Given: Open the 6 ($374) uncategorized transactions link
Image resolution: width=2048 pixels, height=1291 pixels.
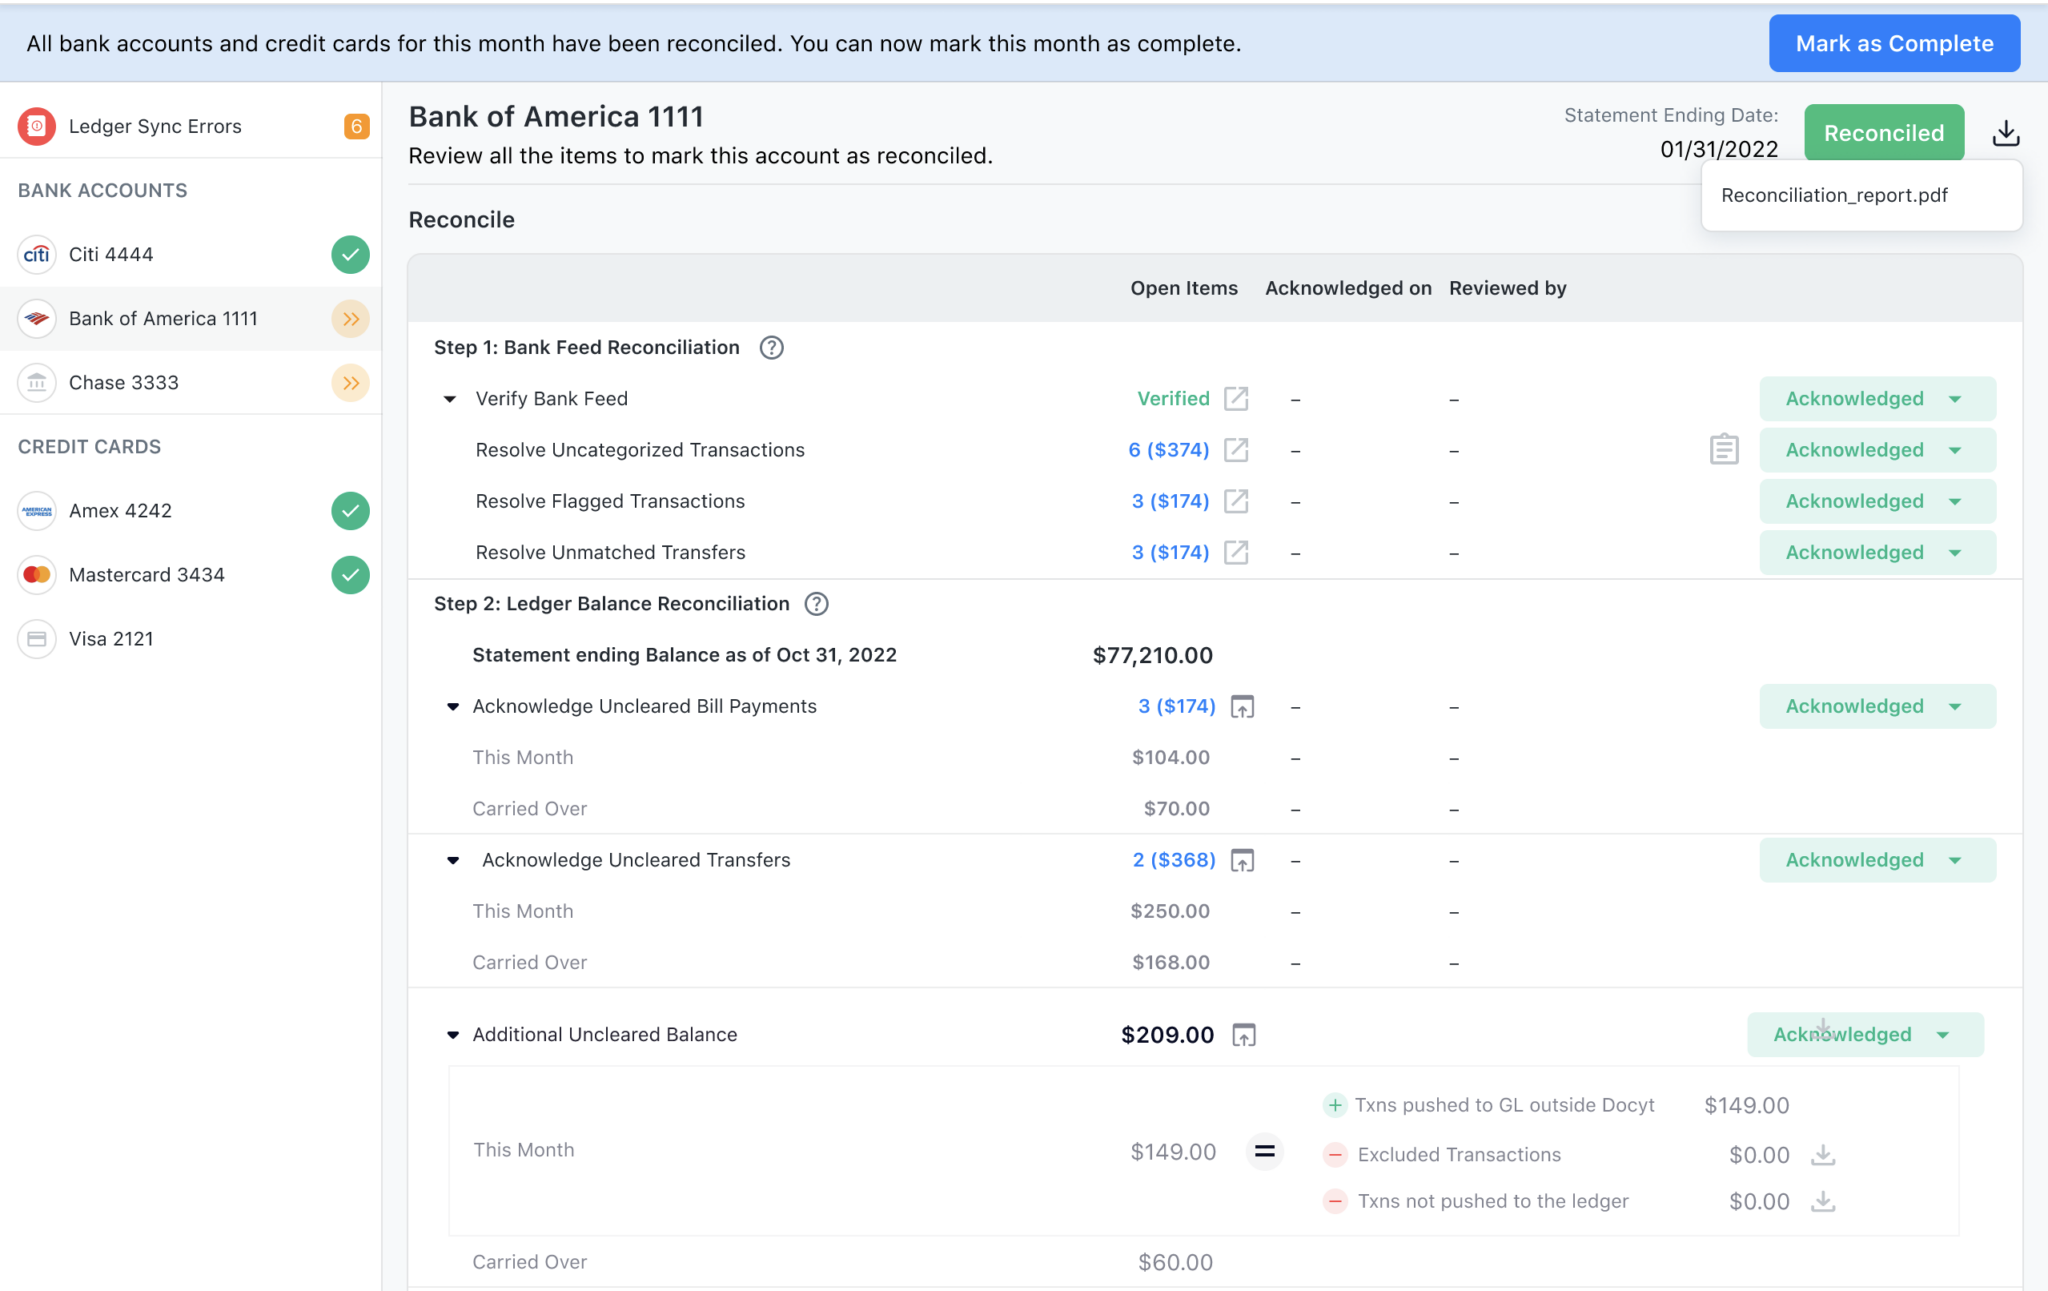Looking at the screenshot, I should [x=1169, y=449].
